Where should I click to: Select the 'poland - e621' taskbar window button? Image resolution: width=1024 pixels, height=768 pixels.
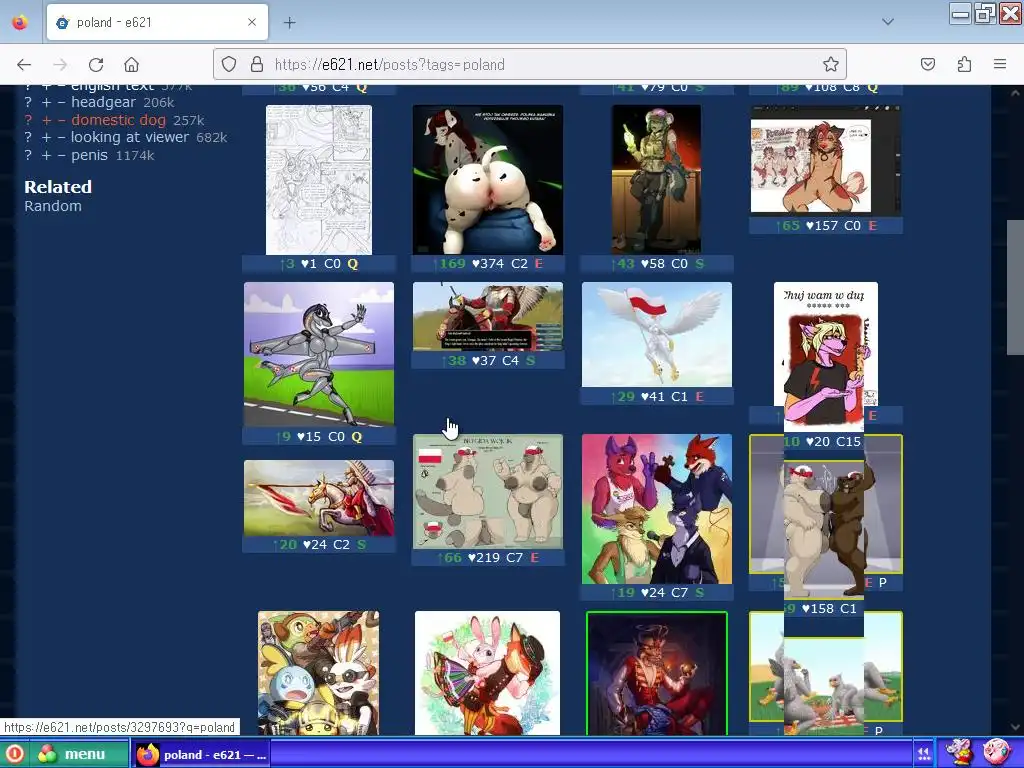[200, 754]
